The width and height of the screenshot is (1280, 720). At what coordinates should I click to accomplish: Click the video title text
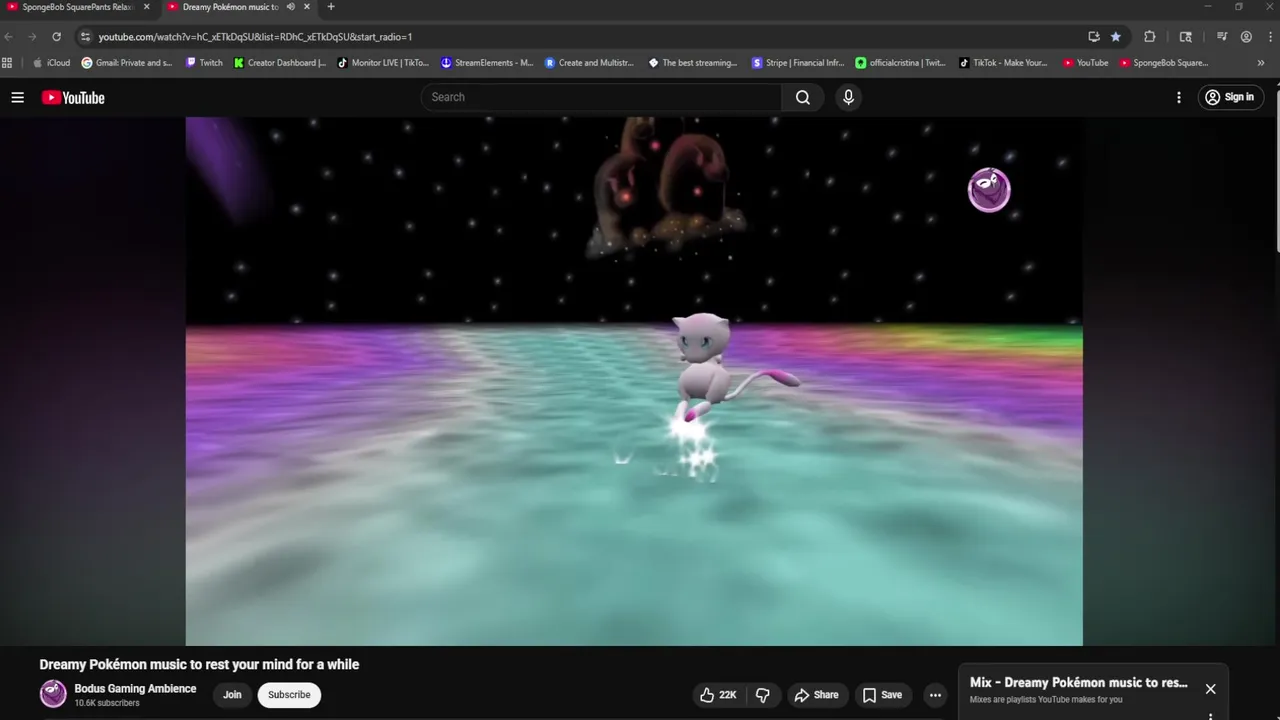pos(199,664)
